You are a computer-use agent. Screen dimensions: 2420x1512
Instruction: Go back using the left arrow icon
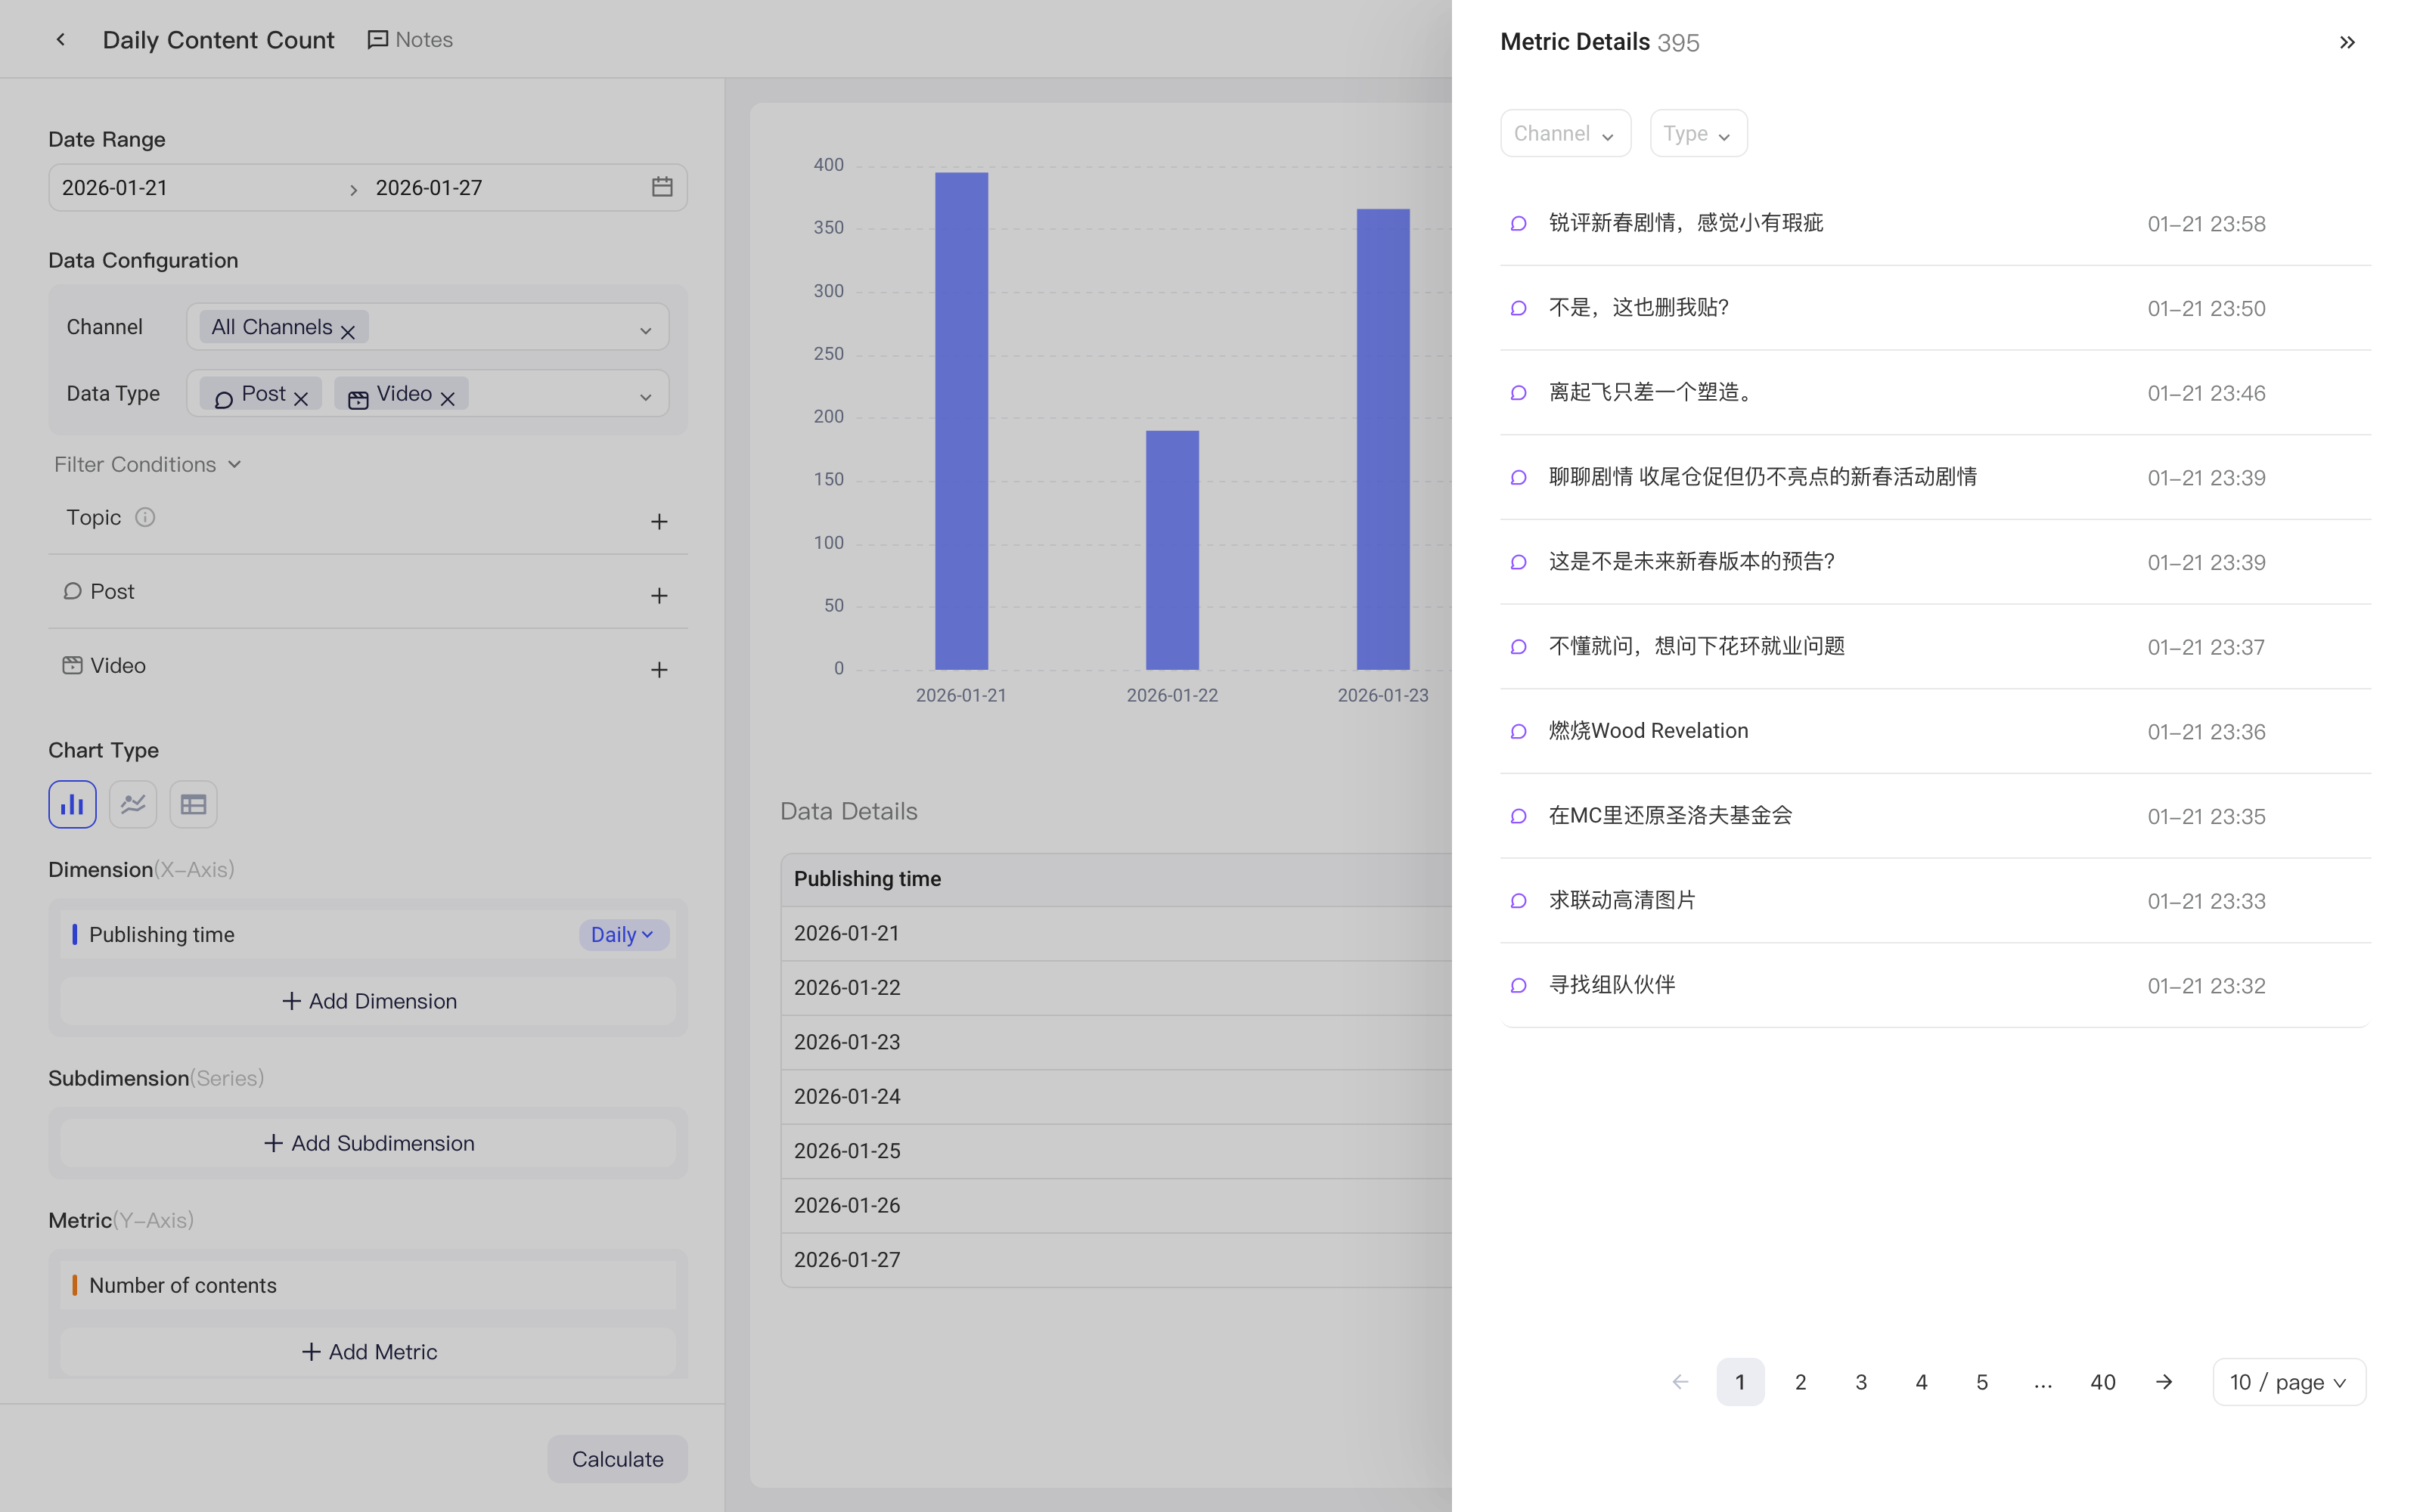[61, 39]
